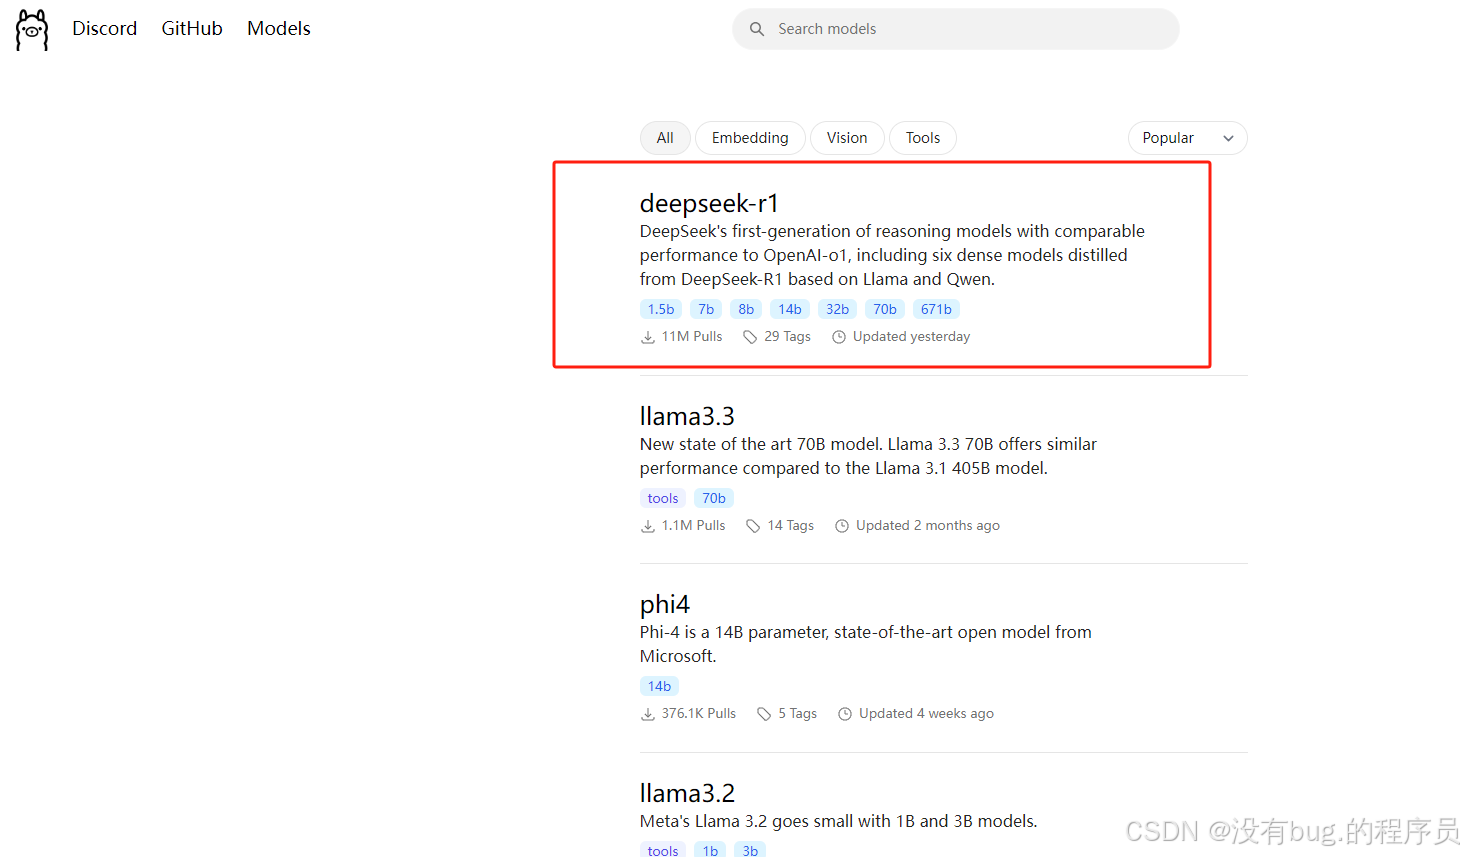Click the 11M Pulls text
The width and height of the screenshot is (1464, 857).
point(692,337)
